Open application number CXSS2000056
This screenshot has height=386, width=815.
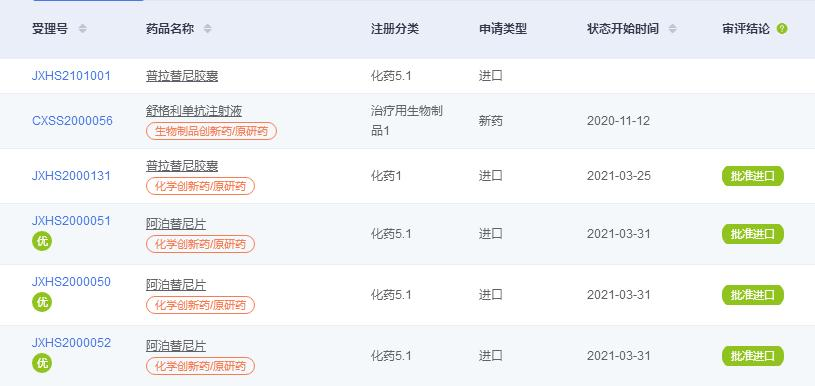pos(72,121)
